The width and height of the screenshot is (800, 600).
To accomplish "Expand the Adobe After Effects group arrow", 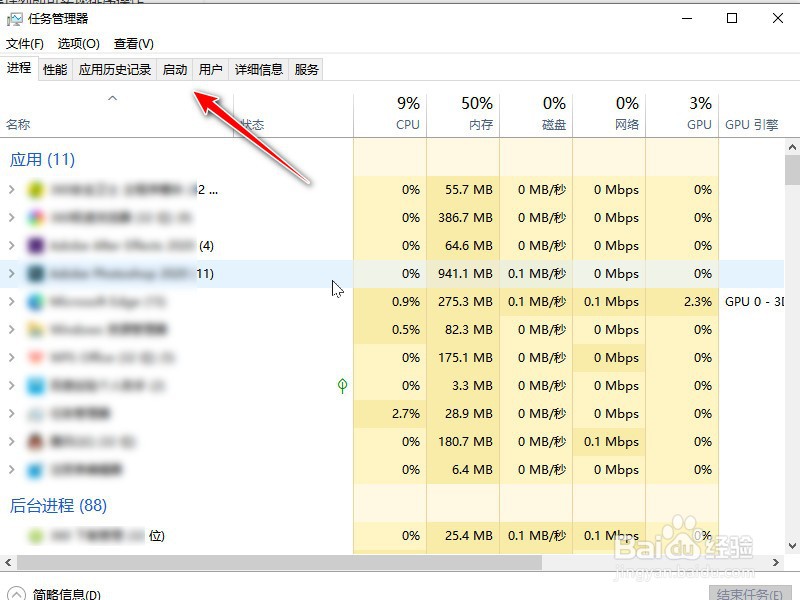I will pyautogui.click(x=12, y=245).
